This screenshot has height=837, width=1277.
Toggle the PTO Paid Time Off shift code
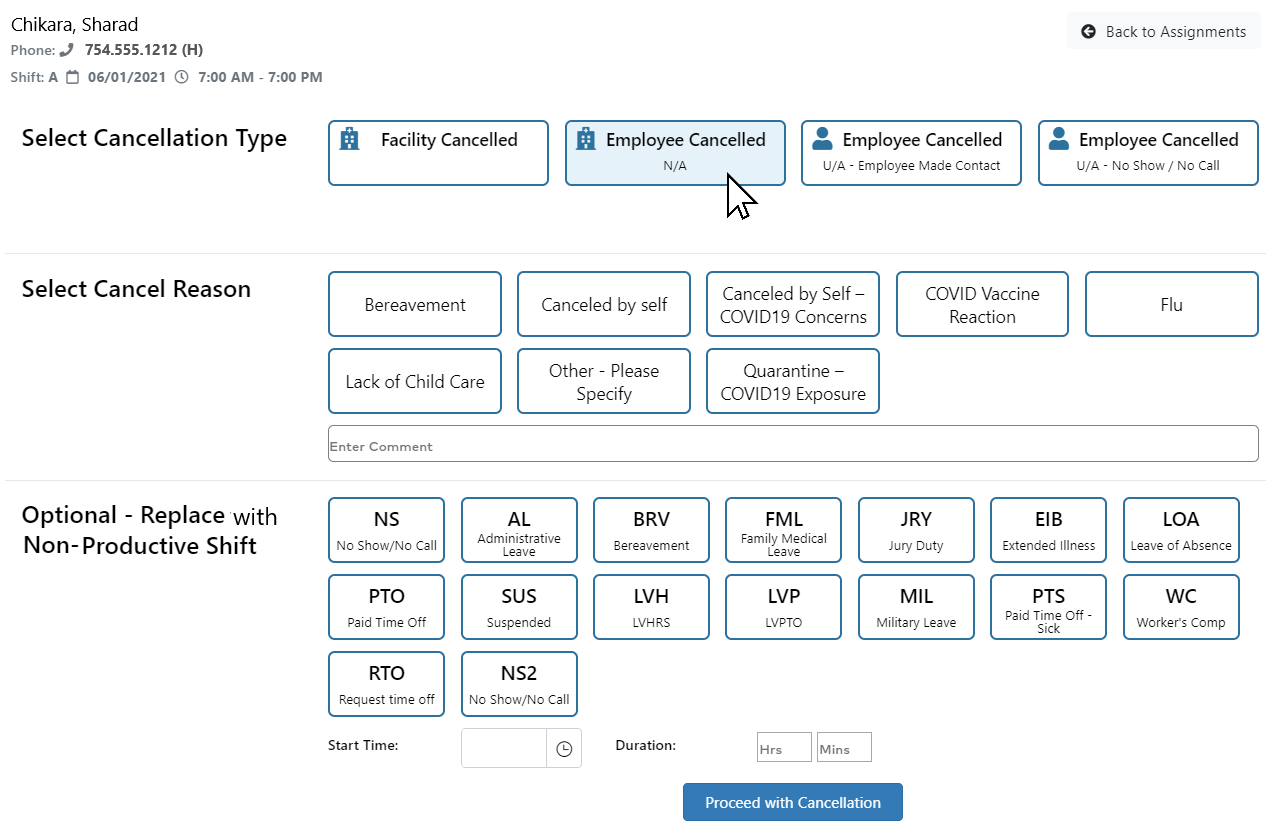point(386,606)
